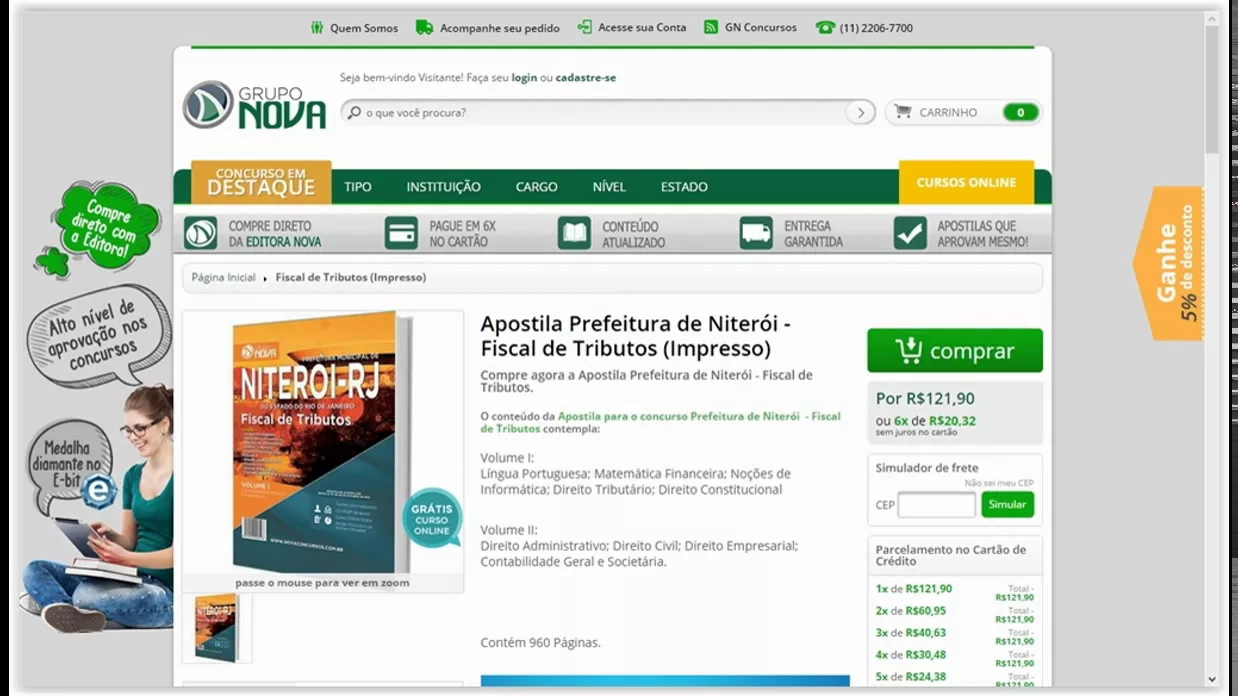The image size is (1238, 696).
Task: Click the Ganhe 5% de desconto side tab
Action: [x=1168, y=263]
